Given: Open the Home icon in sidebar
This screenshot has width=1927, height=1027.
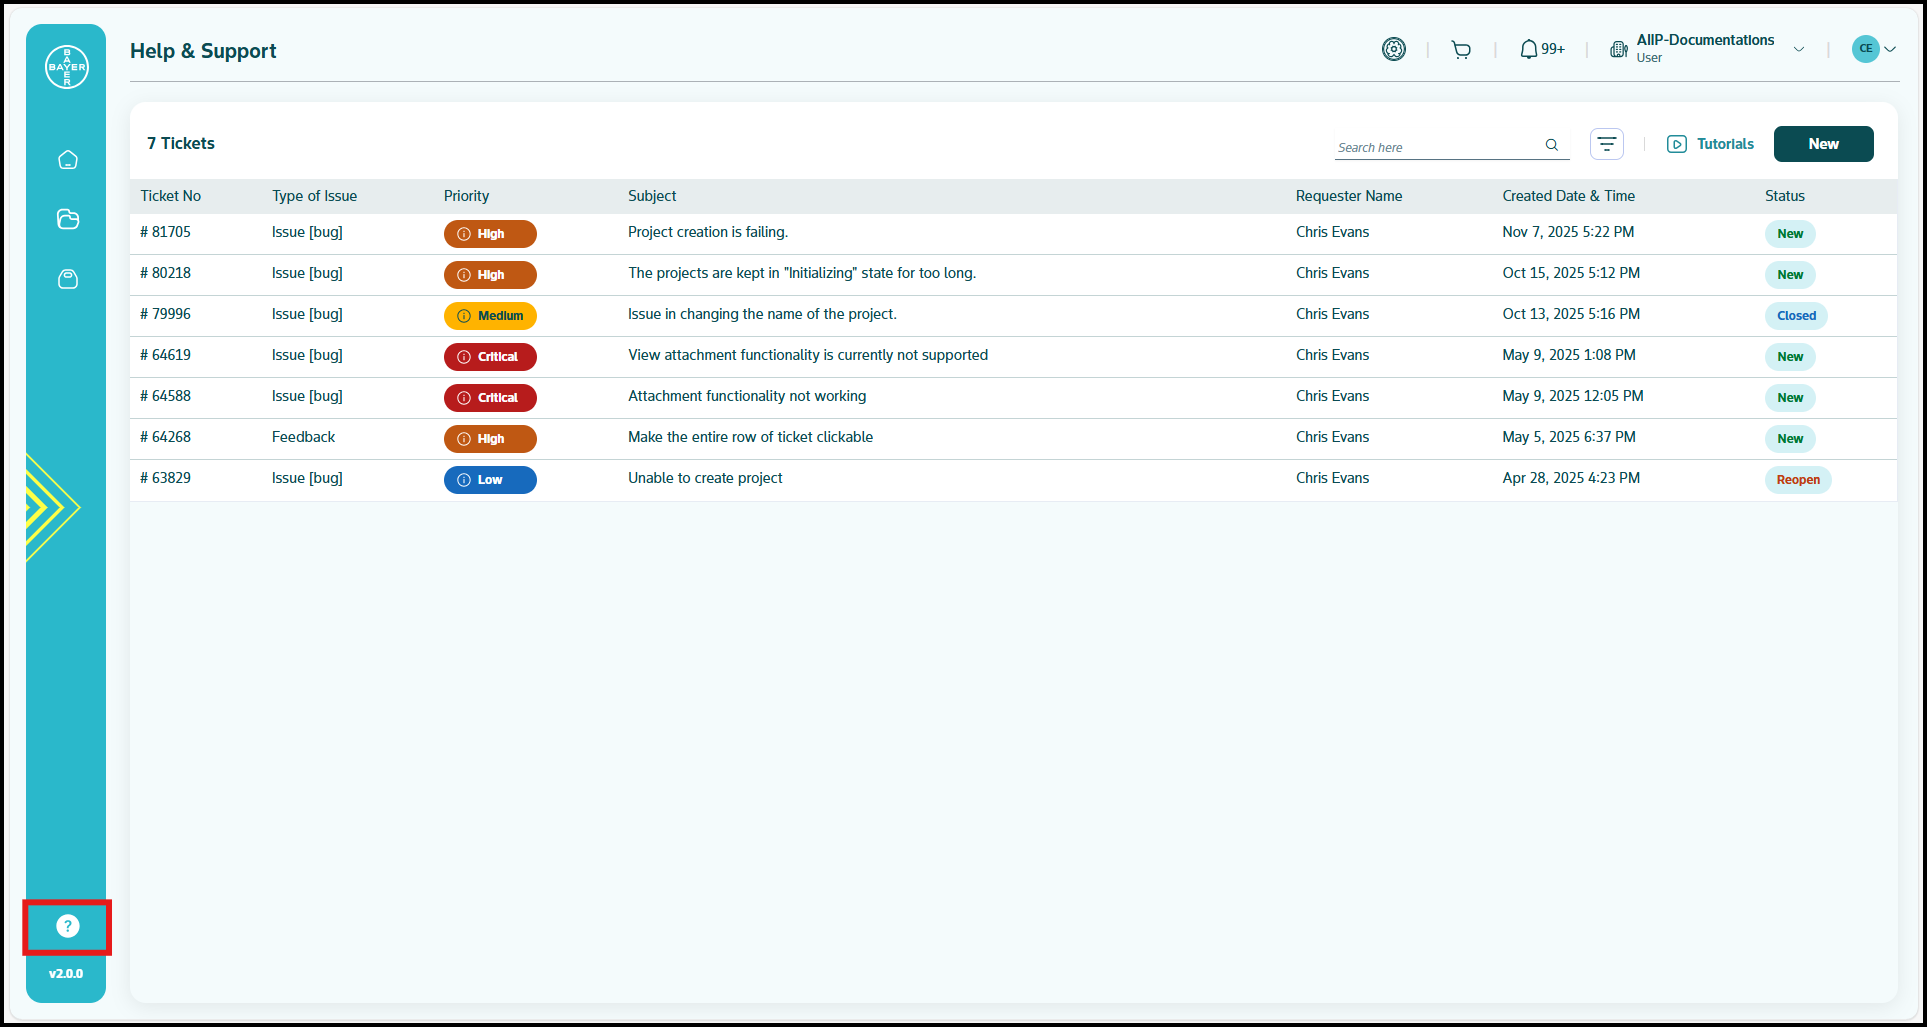Looking at the screenshot, I should (68, 160).
